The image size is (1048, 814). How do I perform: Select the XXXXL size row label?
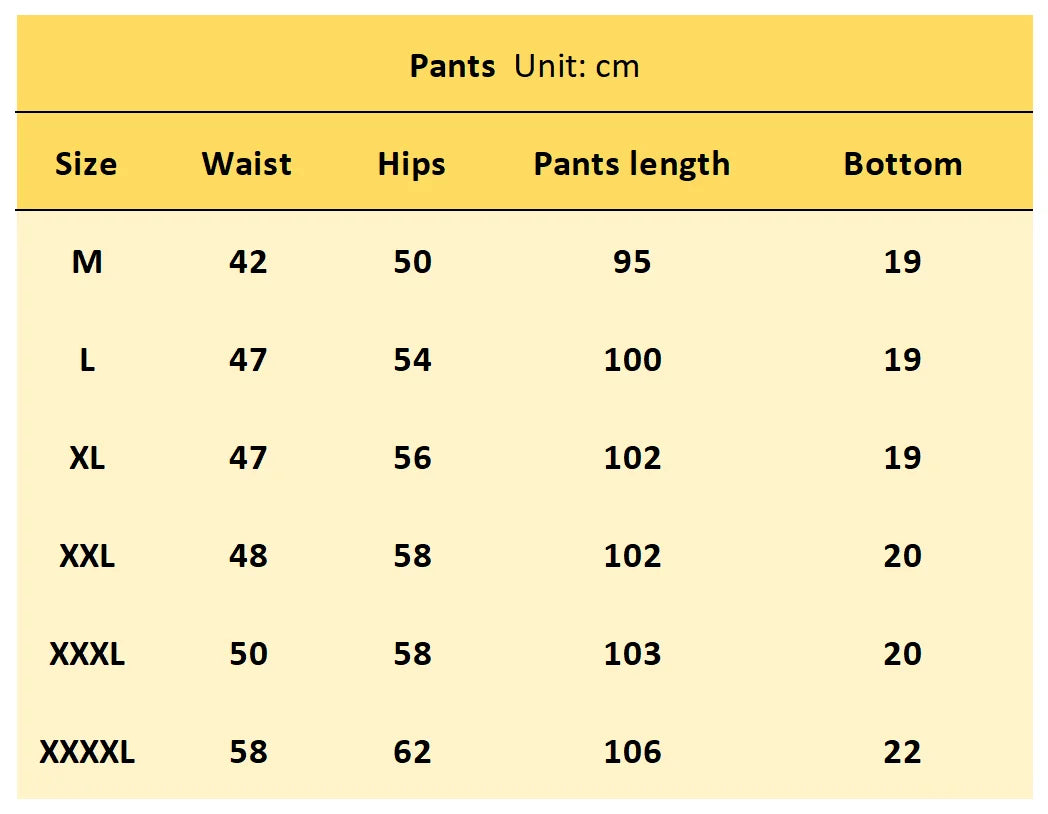coord(87,752)
